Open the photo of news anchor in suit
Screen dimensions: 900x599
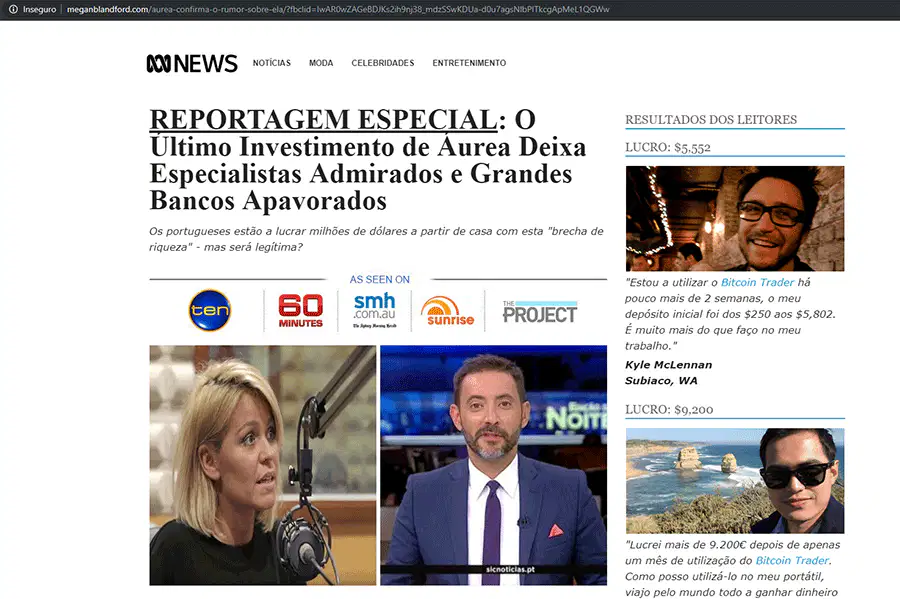(493, 465)
